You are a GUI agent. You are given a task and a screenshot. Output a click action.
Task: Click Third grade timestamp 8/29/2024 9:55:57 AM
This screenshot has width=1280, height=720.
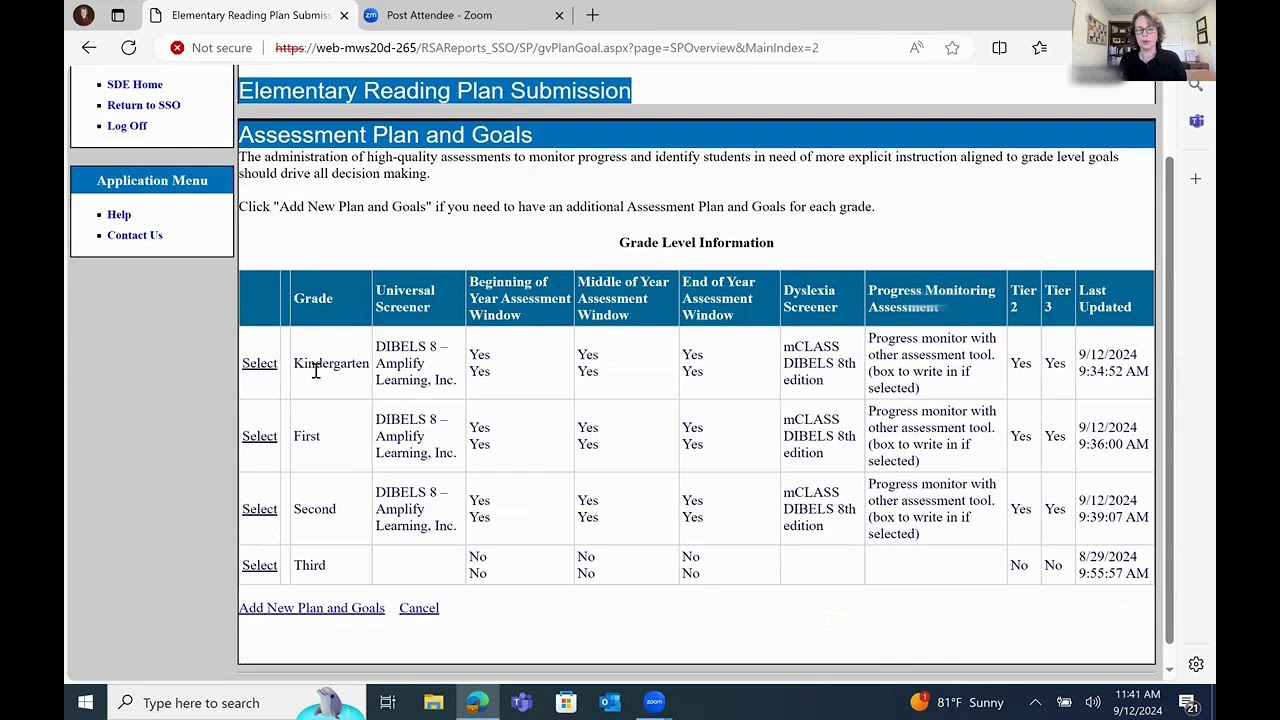(1113, 565)
